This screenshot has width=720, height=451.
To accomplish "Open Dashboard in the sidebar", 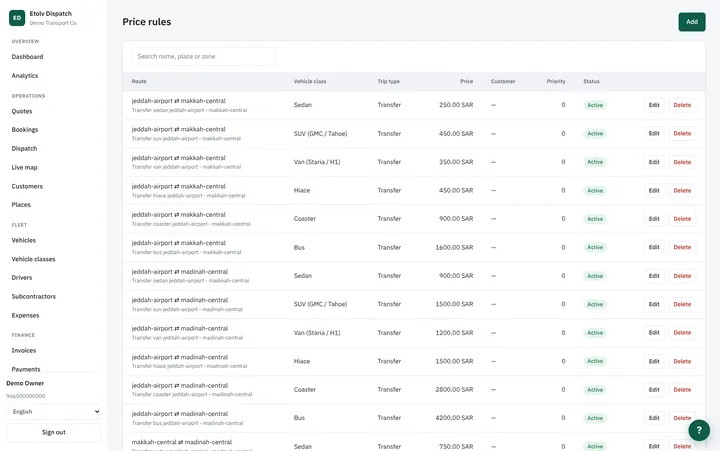I will coord(27,57).
